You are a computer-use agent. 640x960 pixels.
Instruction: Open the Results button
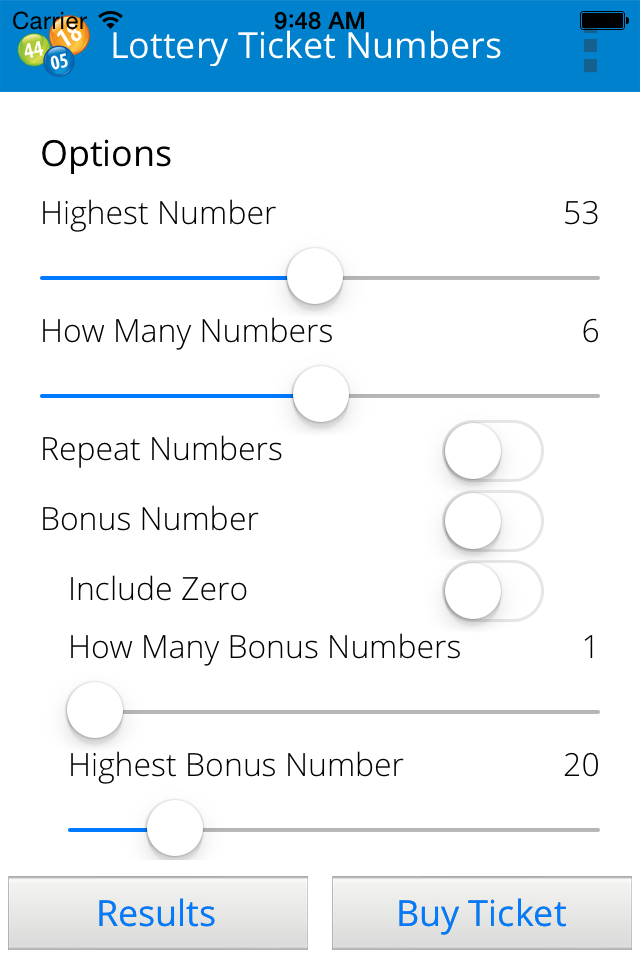pos(158,913)
